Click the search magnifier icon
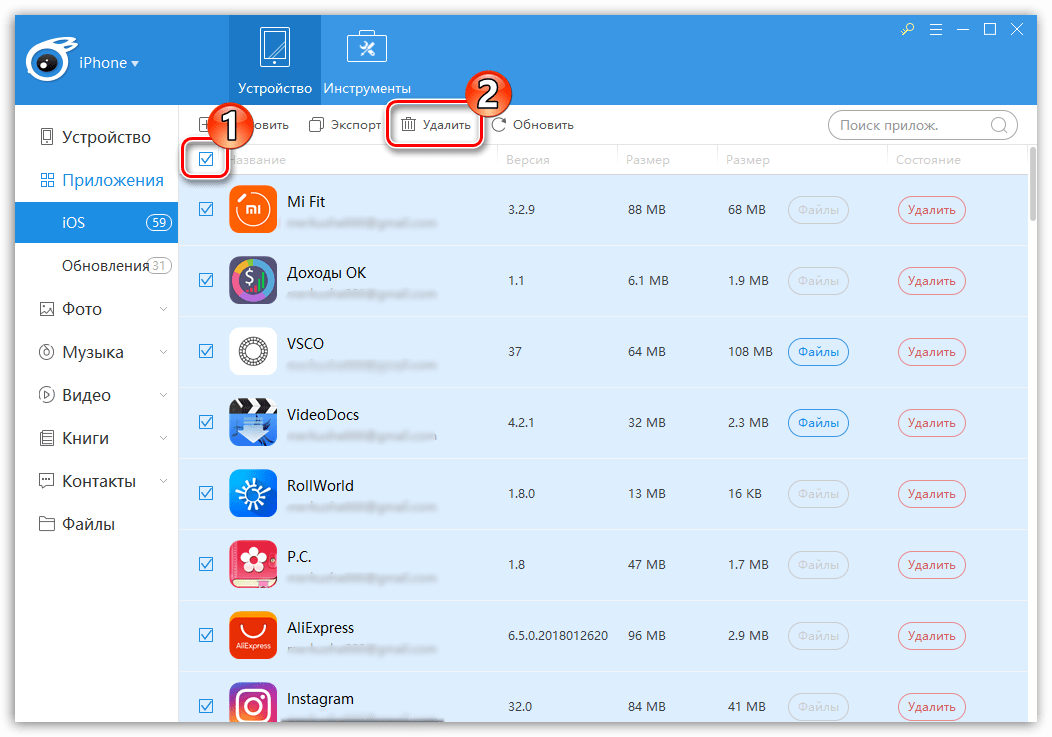Viewport: 1052px width, 737px height. pyautogui.click(x=999, y=126)
